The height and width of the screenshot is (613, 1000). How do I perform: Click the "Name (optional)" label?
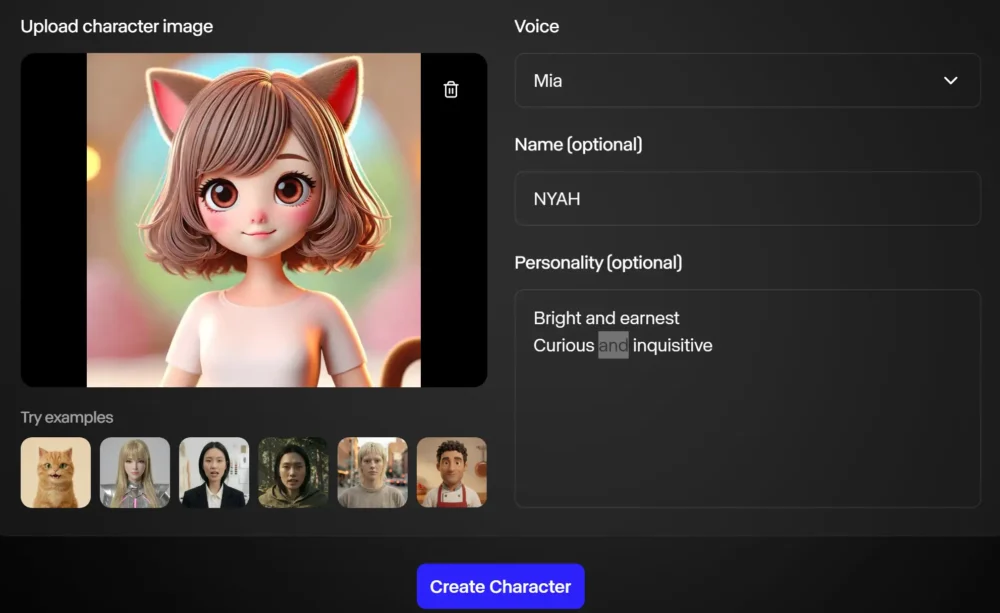(x=578, y=145)
